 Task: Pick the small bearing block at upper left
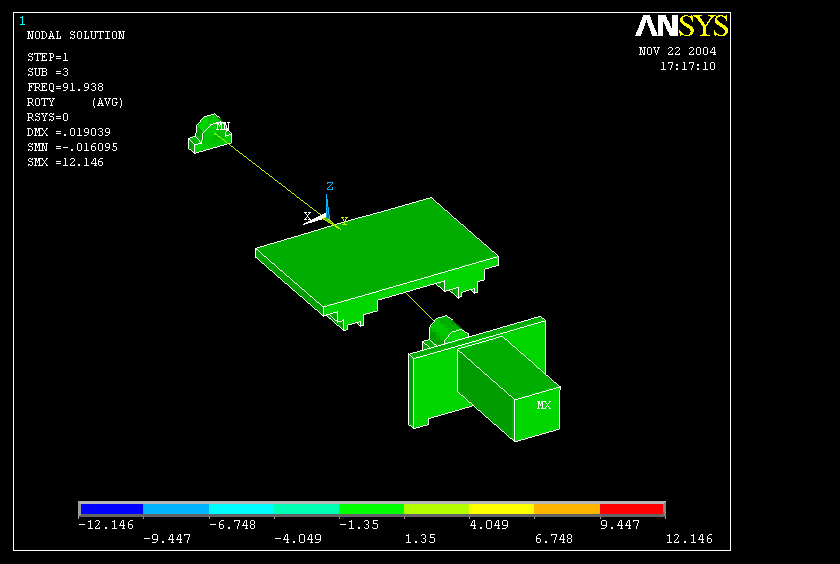tap(206, 137)
